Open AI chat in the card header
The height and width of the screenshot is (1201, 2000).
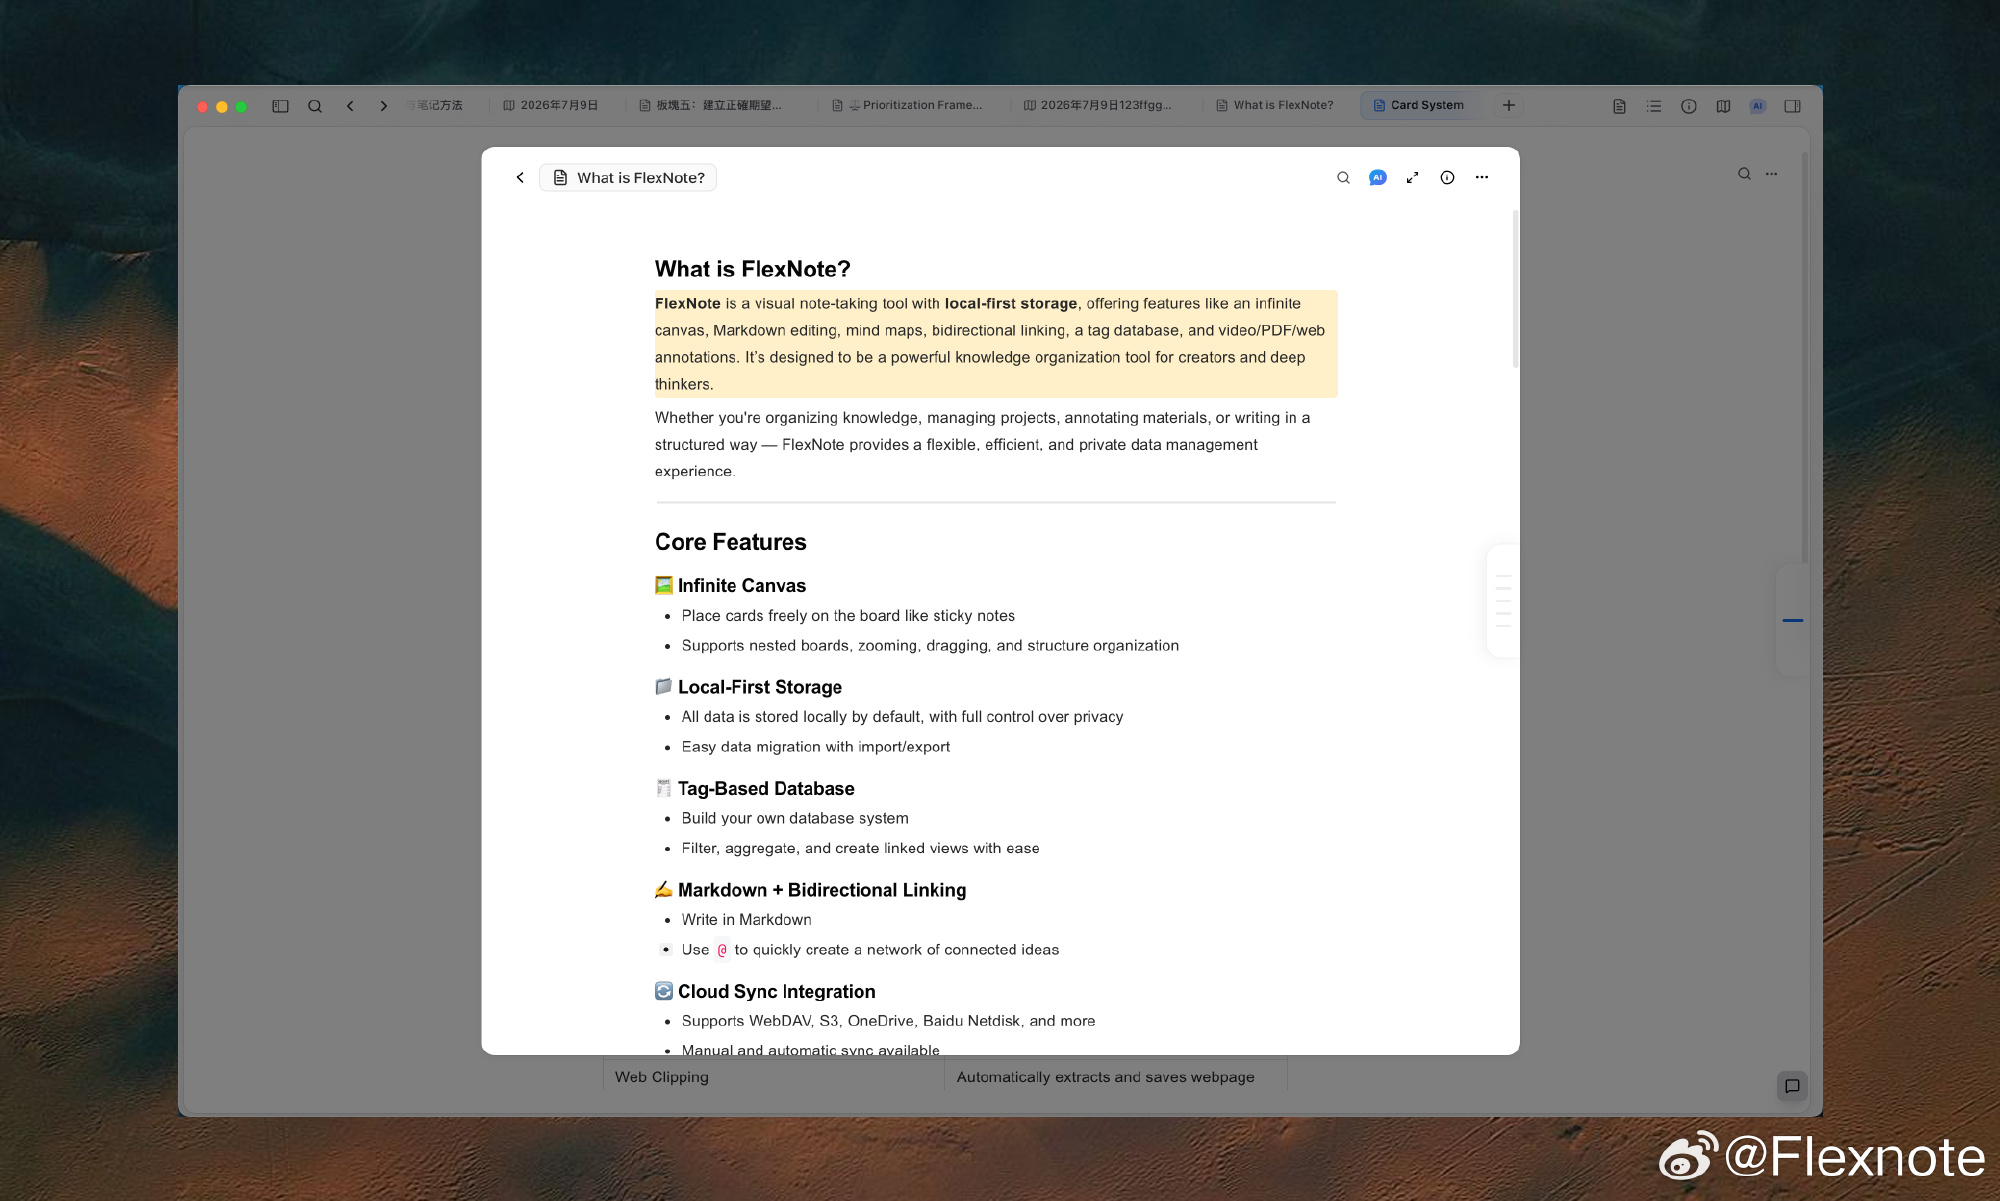pos(1378,178)
